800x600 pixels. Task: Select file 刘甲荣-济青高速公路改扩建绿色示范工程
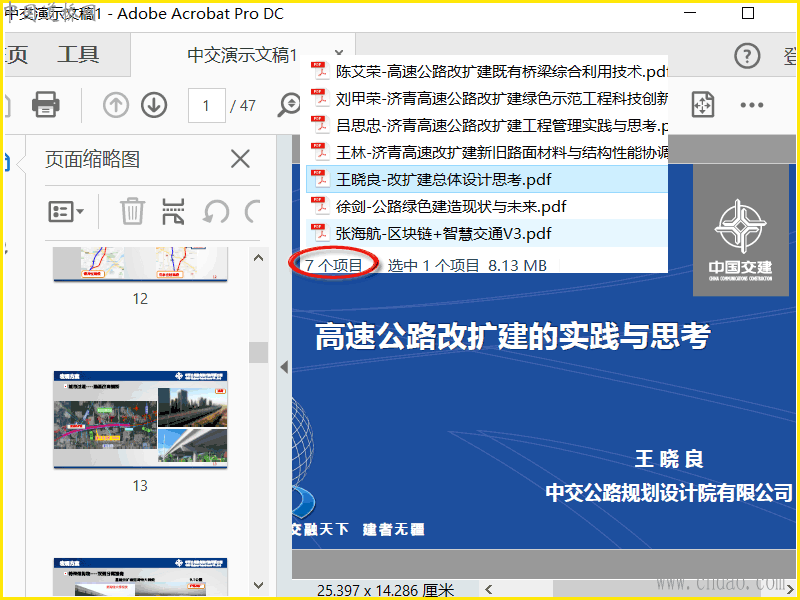pos(487,98)
